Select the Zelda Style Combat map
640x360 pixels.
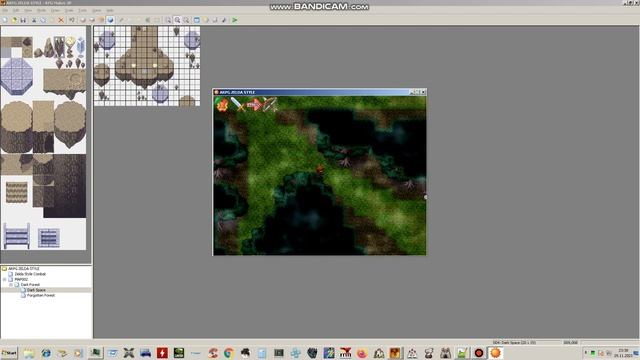tap(30, 274)
